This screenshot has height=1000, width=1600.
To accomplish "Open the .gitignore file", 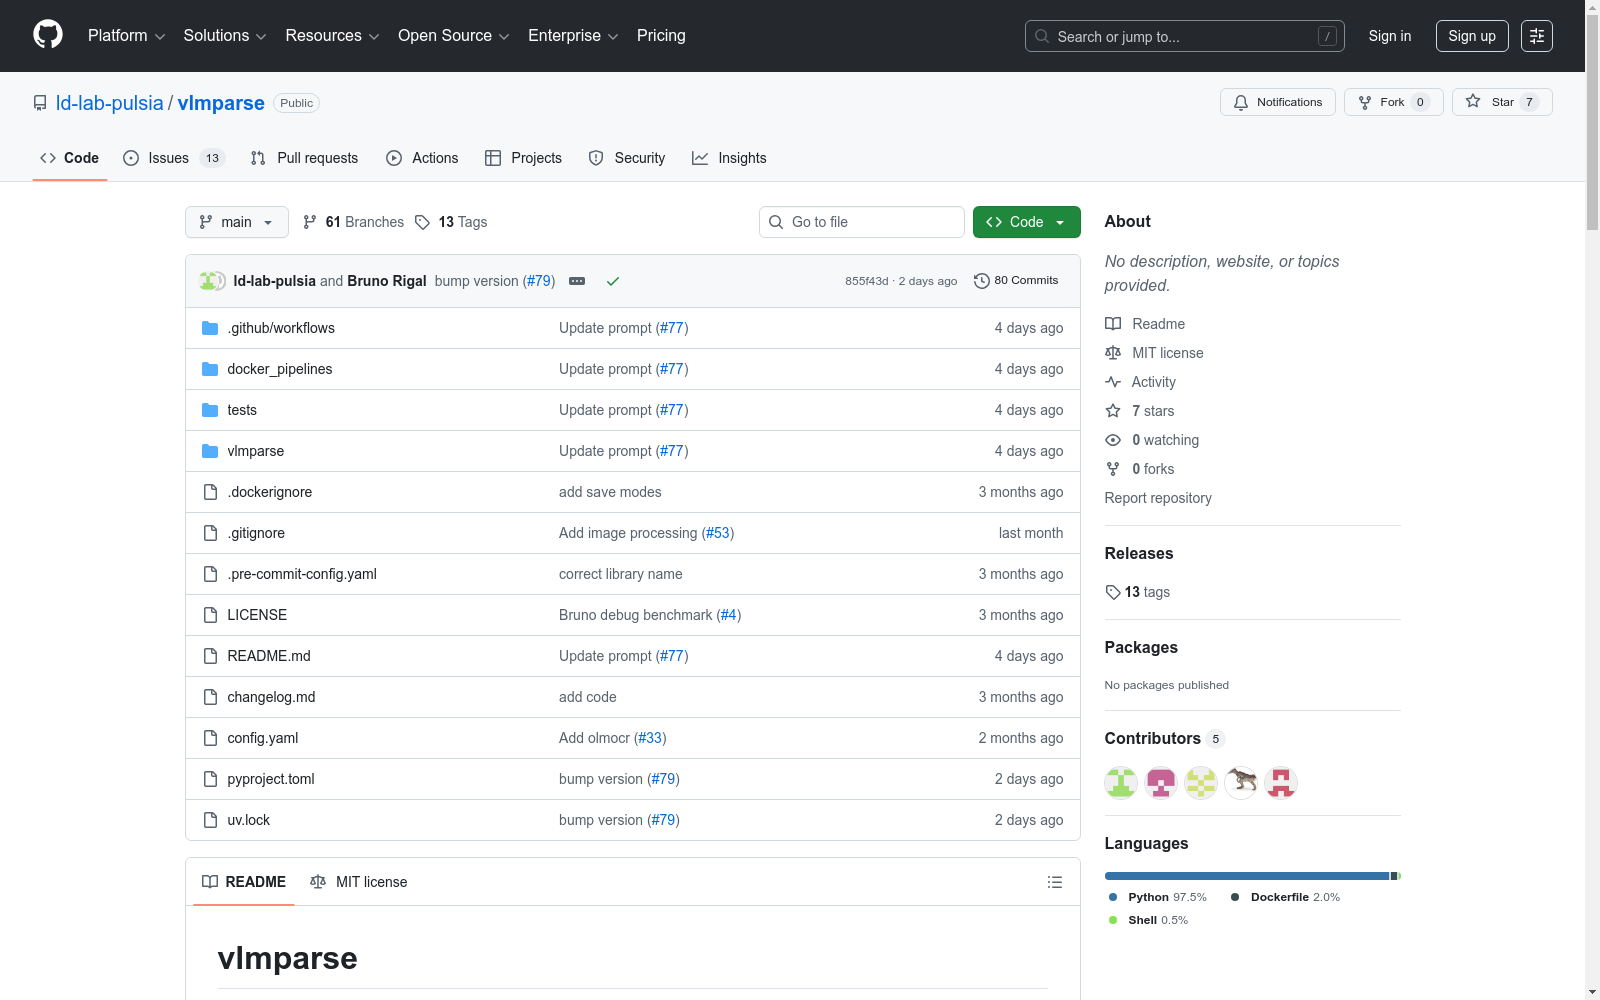I will coord(256,533).
